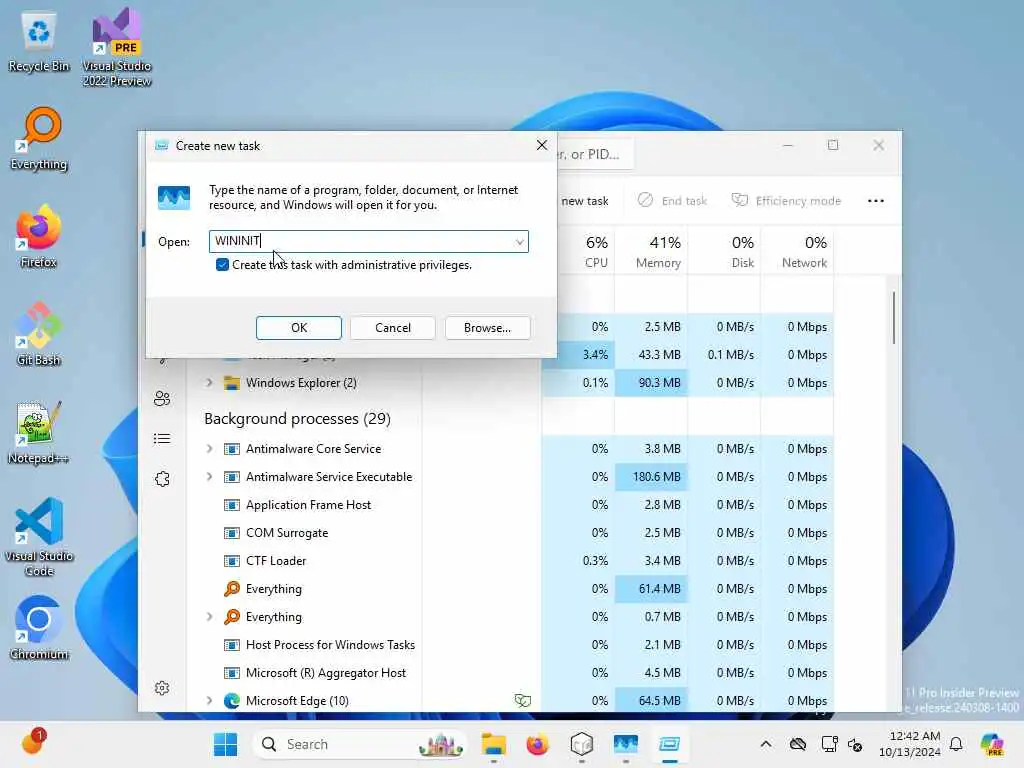The height and width of the screenshot is (768, 1024).
Task: Open Task Manager Users sidebar icon
Action: pyautogui.click(x=162, y=398)
